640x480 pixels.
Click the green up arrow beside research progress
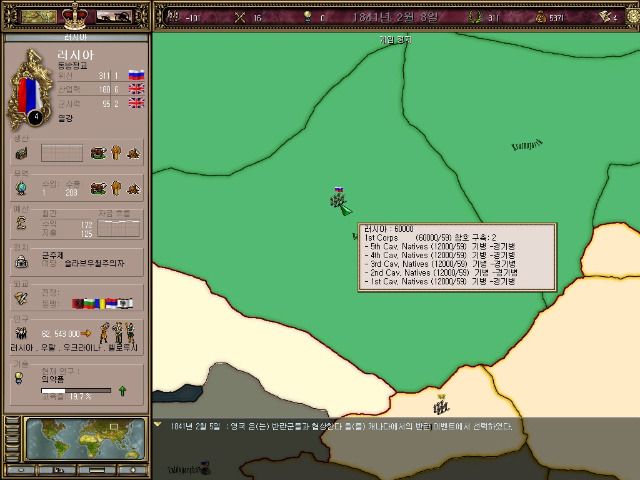pyautogui.click(x=122, y=391)
